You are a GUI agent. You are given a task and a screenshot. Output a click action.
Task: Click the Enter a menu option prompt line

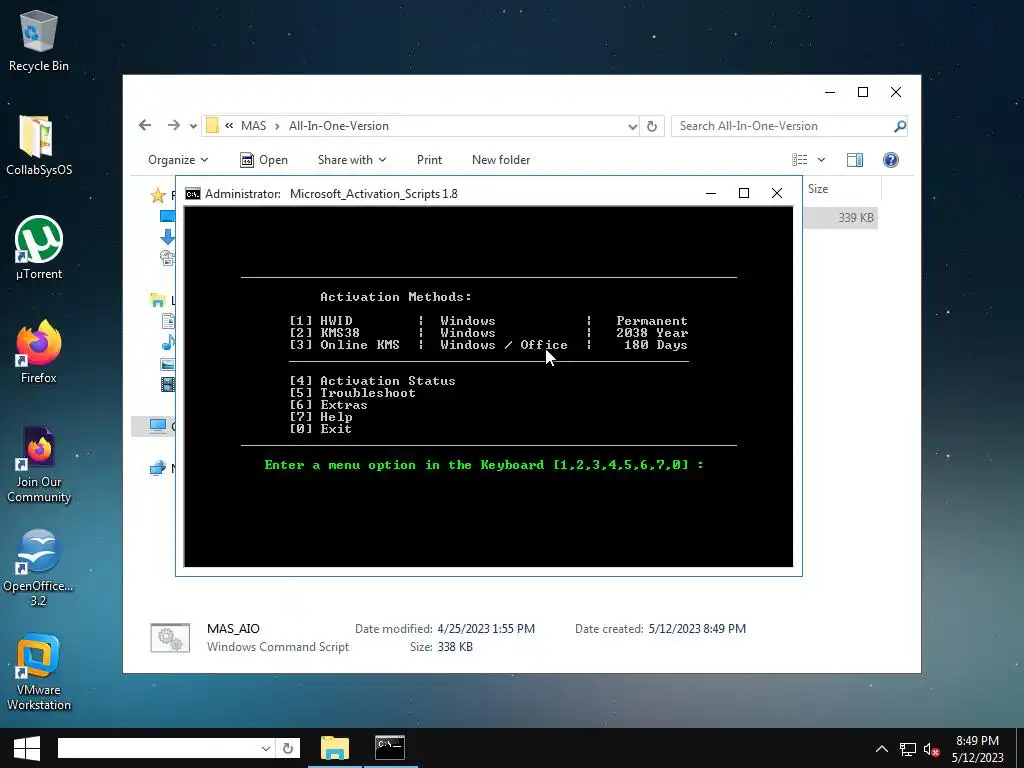point(484,465)
